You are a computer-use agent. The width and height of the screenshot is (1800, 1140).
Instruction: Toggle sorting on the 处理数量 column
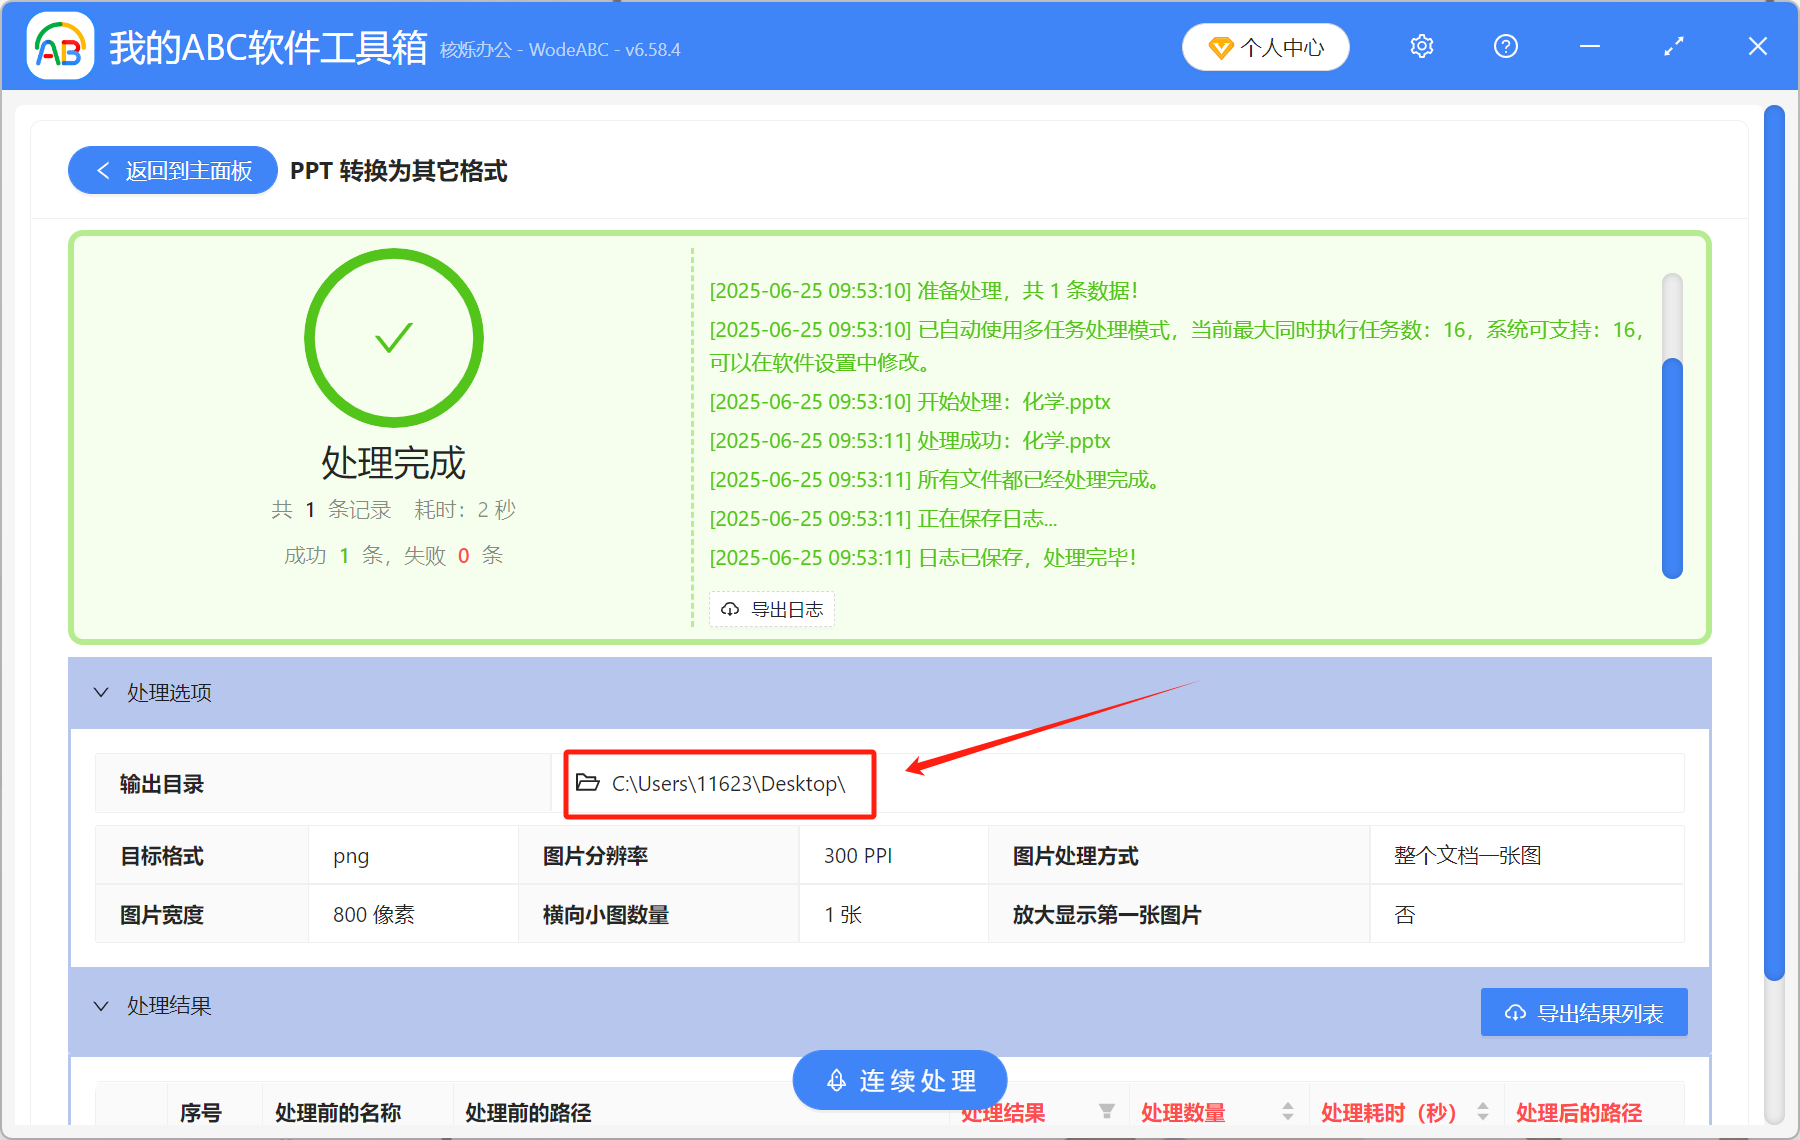1287,1111
